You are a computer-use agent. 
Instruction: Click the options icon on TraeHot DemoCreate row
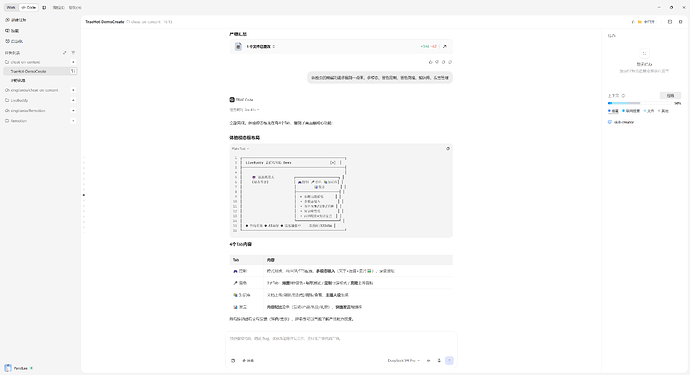pyautogui.click(x=73, y=71)
